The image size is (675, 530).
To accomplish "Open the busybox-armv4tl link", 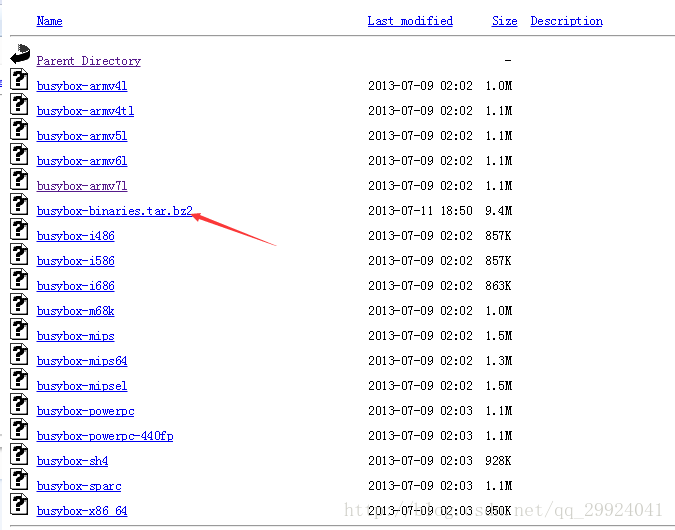I will coord(85,111).
